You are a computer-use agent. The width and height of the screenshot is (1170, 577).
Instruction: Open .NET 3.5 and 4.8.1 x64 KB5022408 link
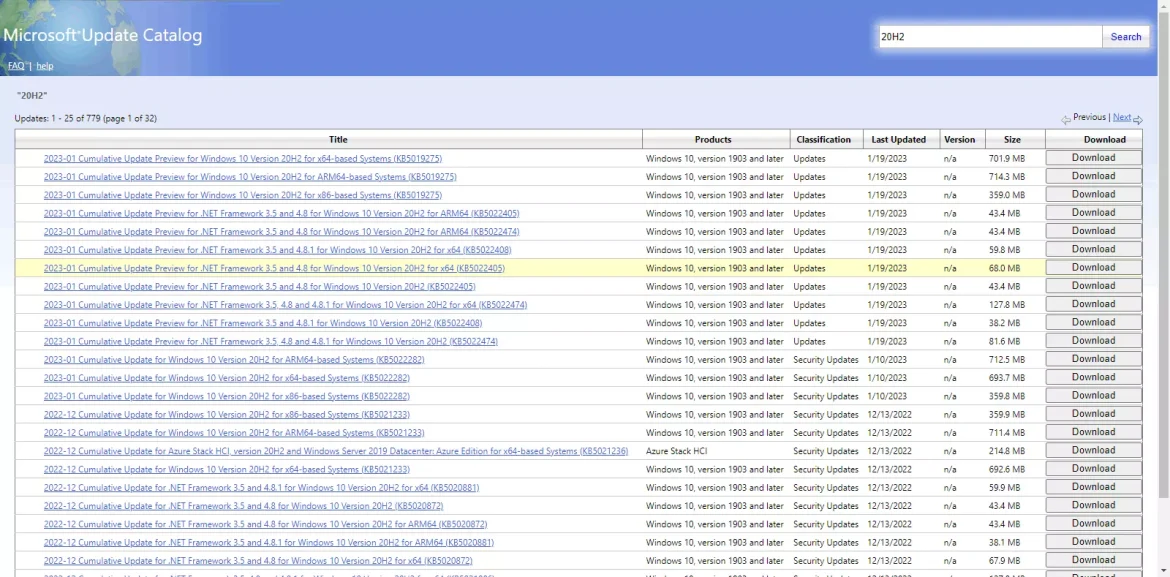point(278,250)
